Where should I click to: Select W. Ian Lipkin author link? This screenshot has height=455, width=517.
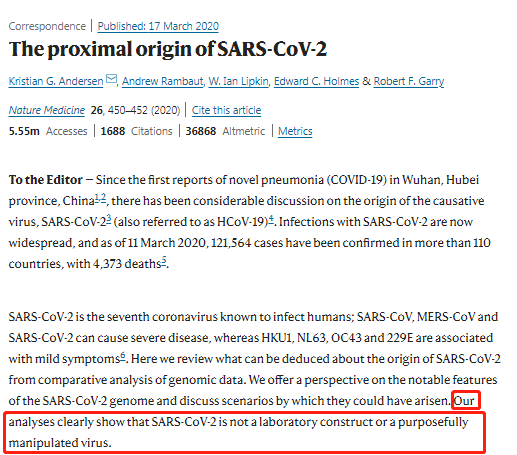[x=238, y=81]
